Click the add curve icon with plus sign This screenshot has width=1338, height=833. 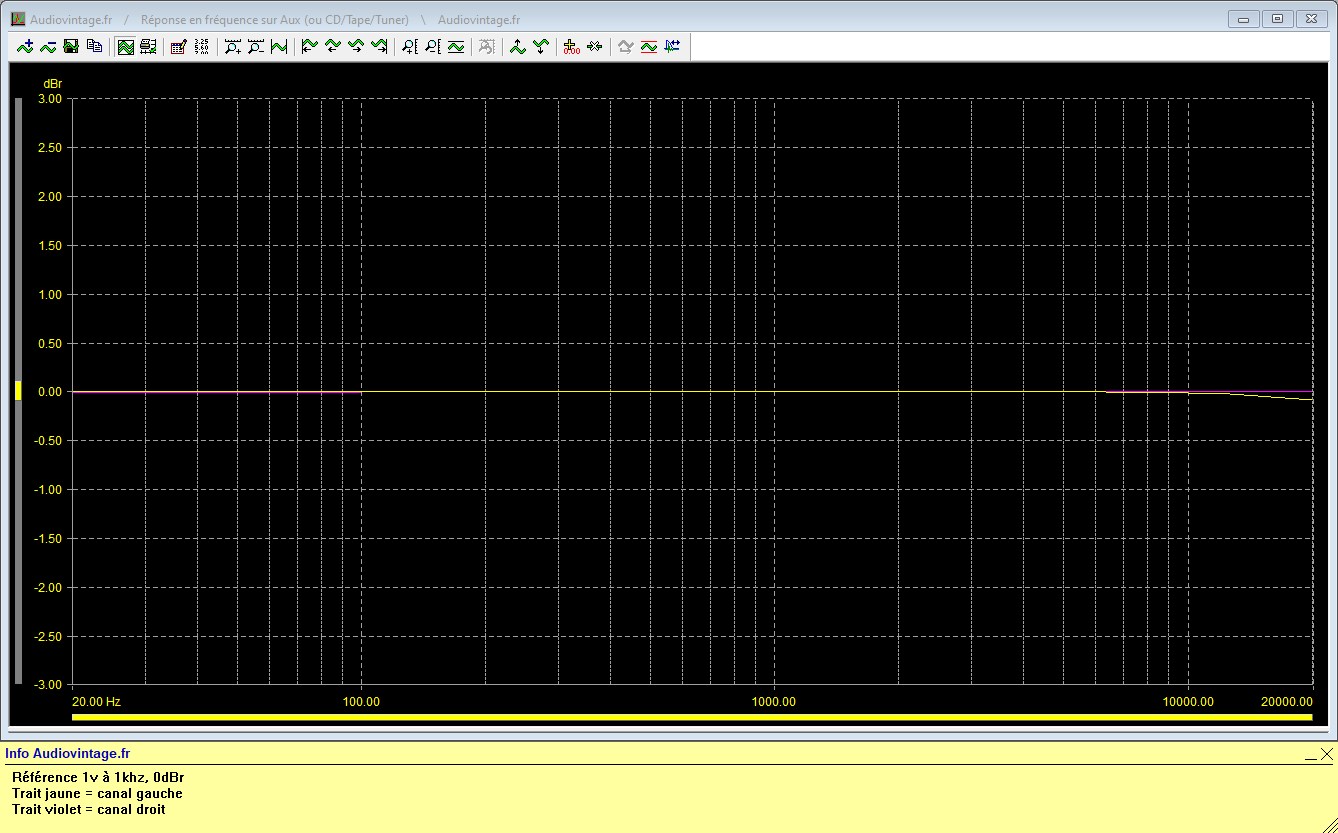point(25,46)
